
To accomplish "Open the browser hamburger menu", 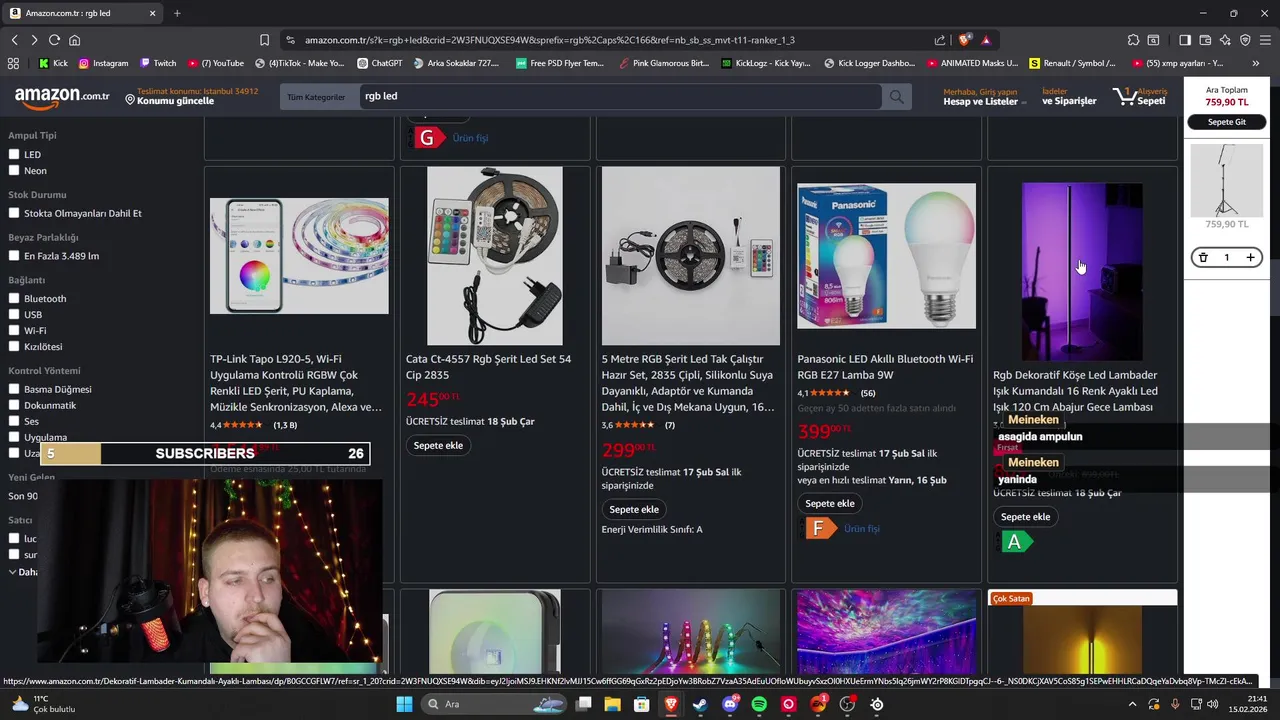I will point(1264,40).
